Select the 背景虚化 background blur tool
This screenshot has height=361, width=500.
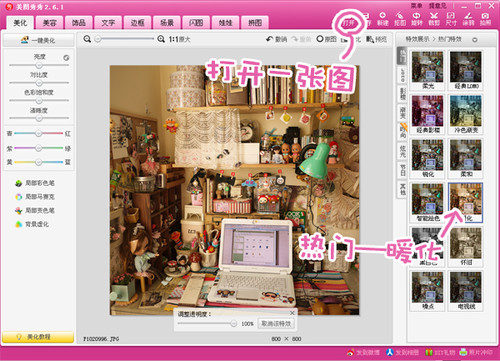tap(32, 224)
